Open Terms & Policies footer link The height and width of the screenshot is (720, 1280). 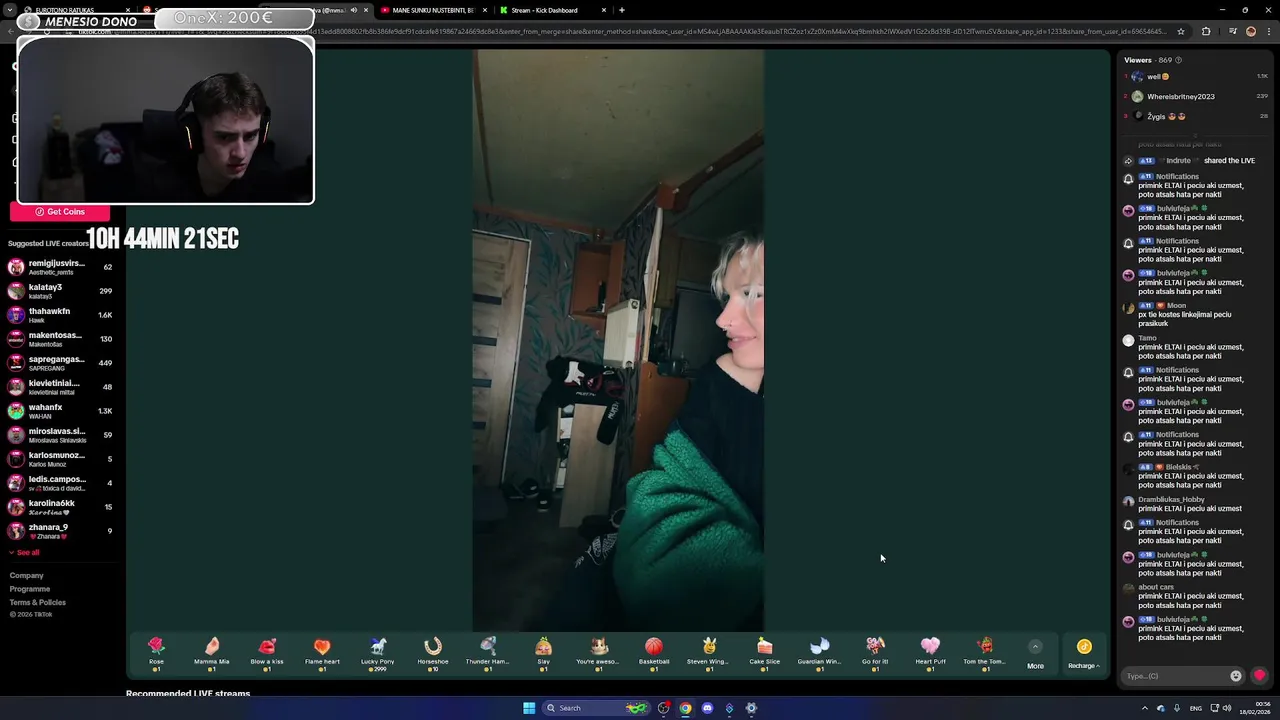point(38,602)
